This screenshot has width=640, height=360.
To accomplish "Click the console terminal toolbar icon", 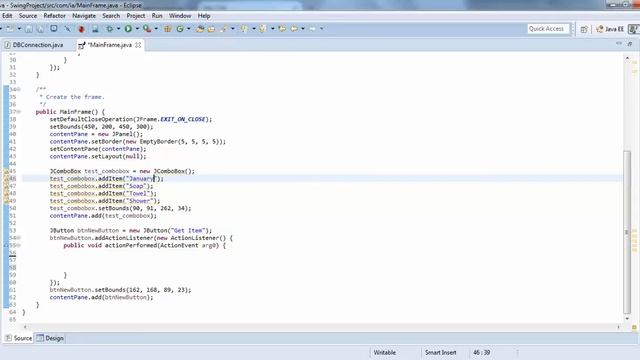I will click(54, 29).
